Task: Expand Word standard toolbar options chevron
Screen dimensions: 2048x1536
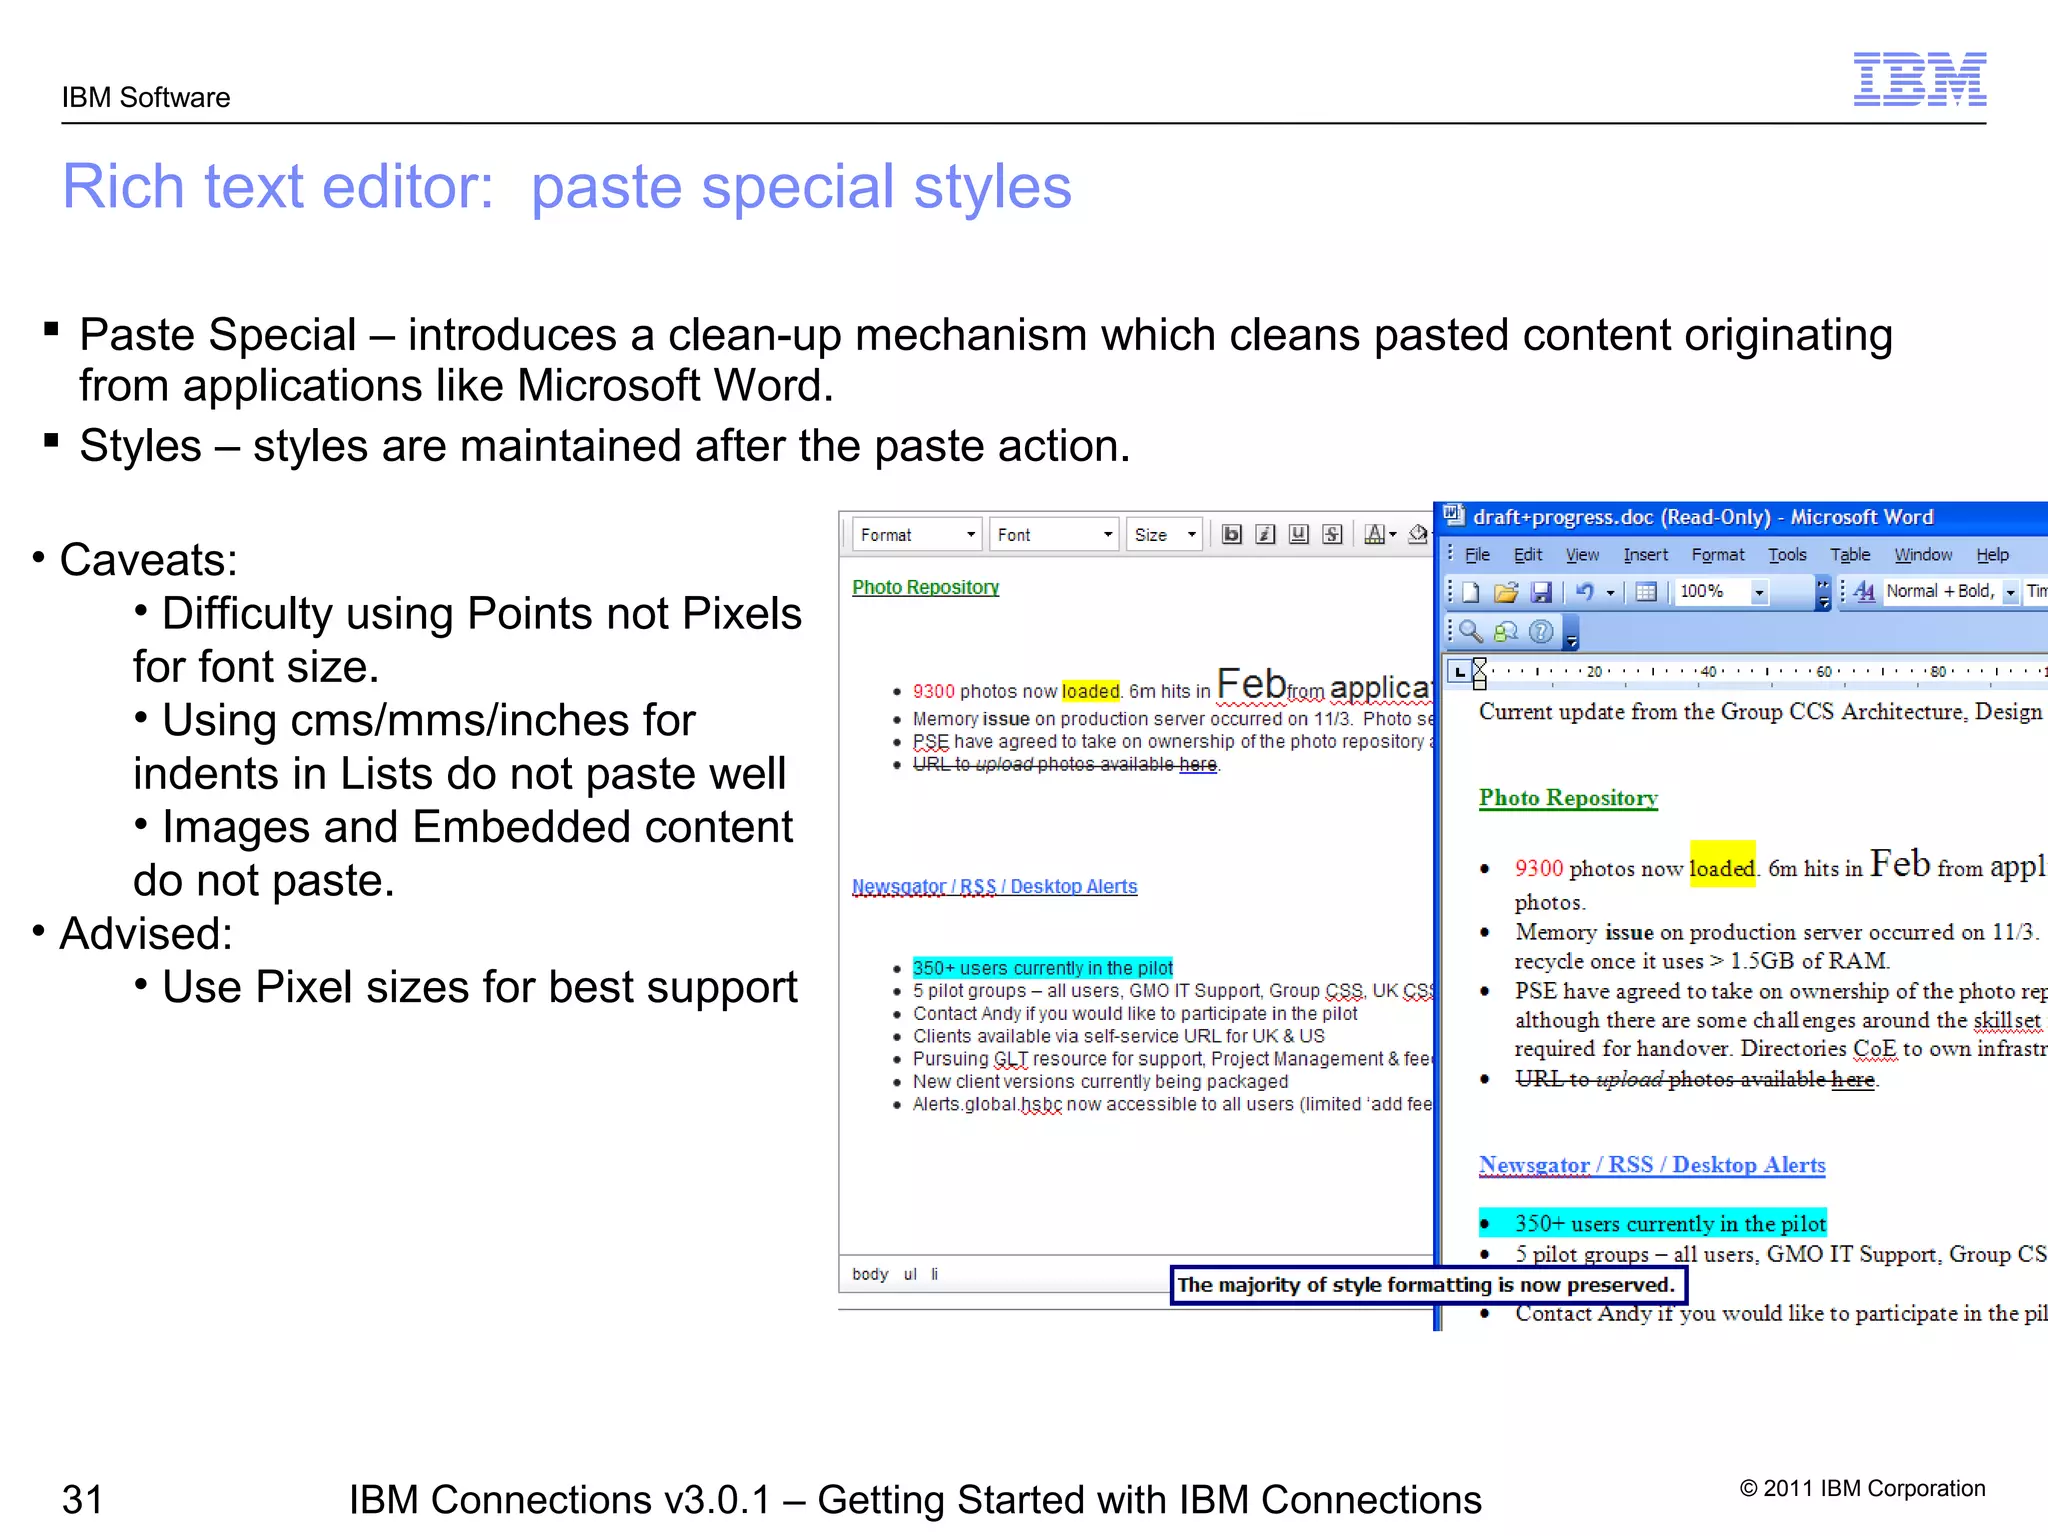Action: pyautogui.click(x=1823, y=592)
